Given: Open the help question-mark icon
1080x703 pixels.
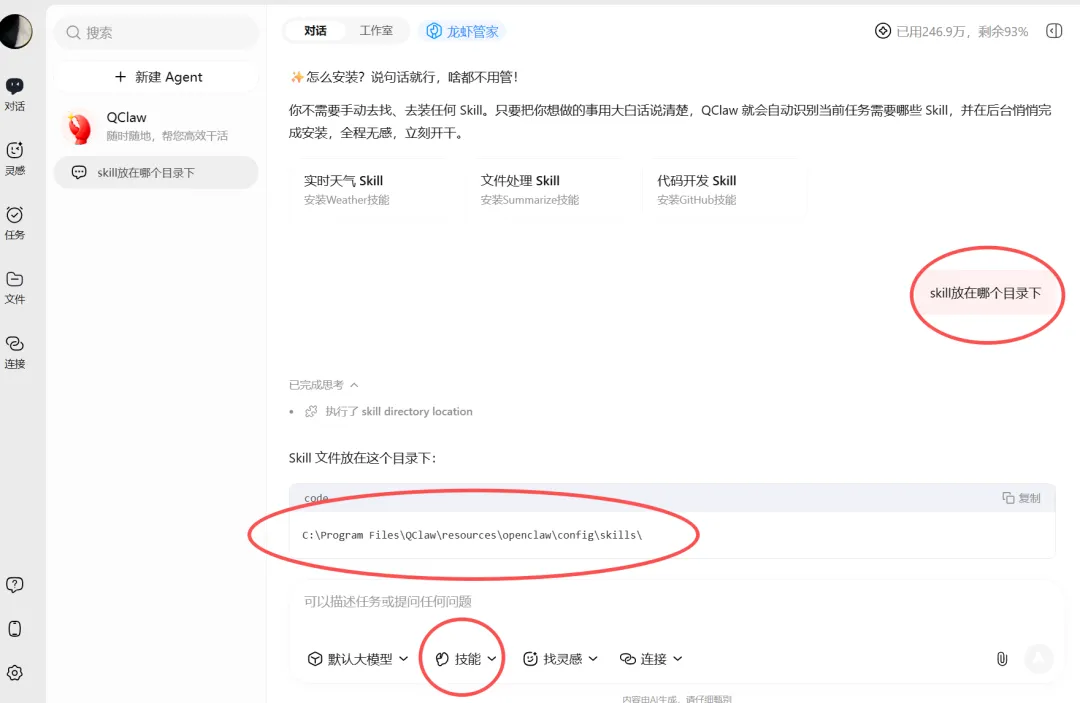Looking at the screenshot, I should click(14, 585).
